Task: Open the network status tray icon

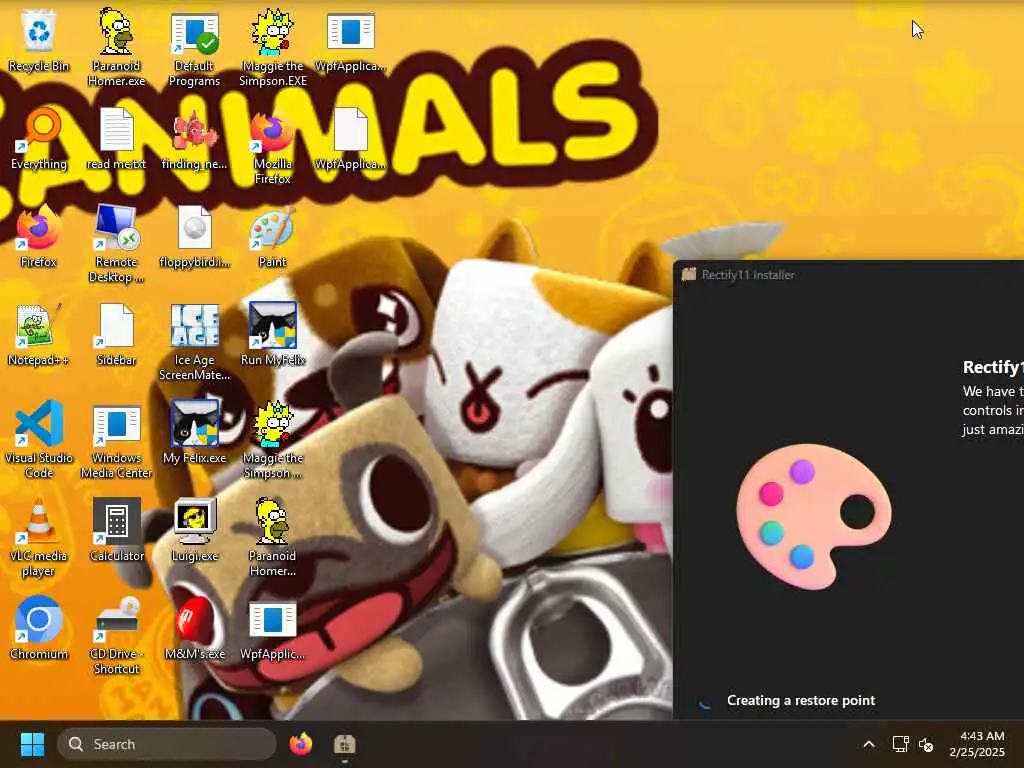Action: [901, 744]
